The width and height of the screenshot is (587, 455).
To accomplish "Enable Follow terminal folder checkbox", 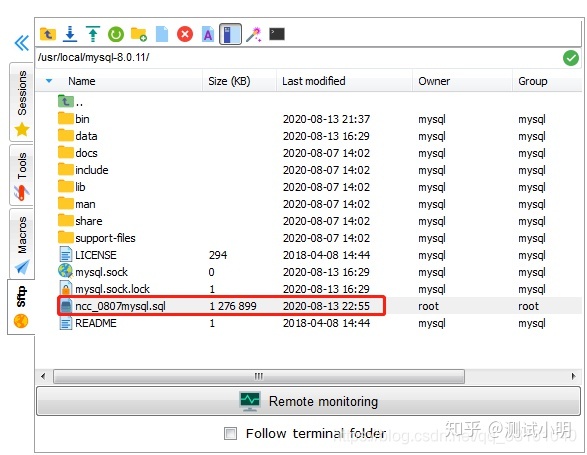I will click(x=230, y=434).
